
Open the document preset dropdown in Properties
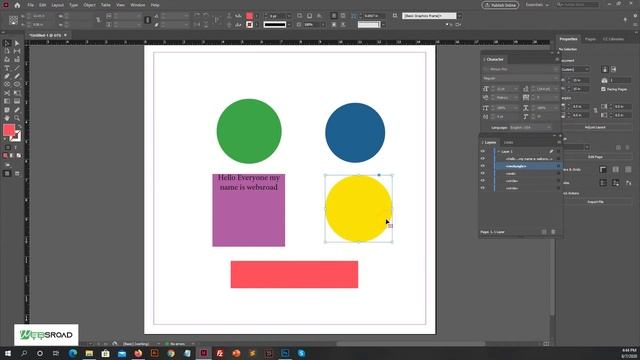[576, 69]
